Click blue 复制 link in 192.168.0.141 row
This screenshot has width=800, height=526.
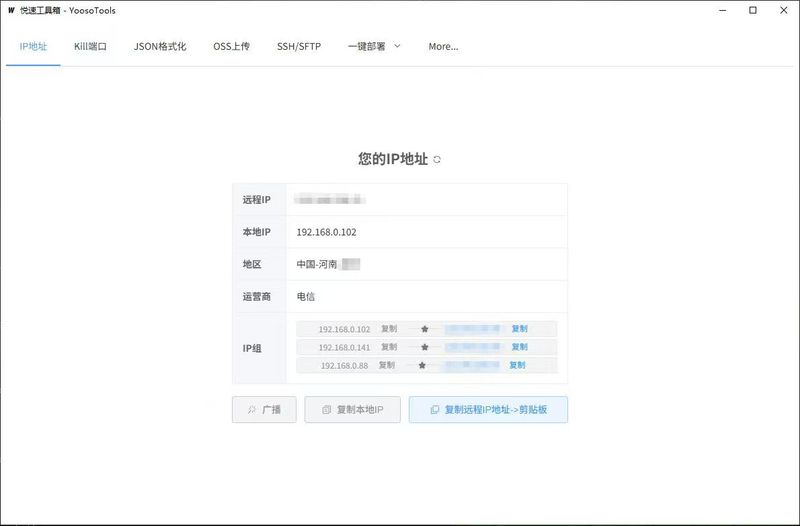coord(519,347)
